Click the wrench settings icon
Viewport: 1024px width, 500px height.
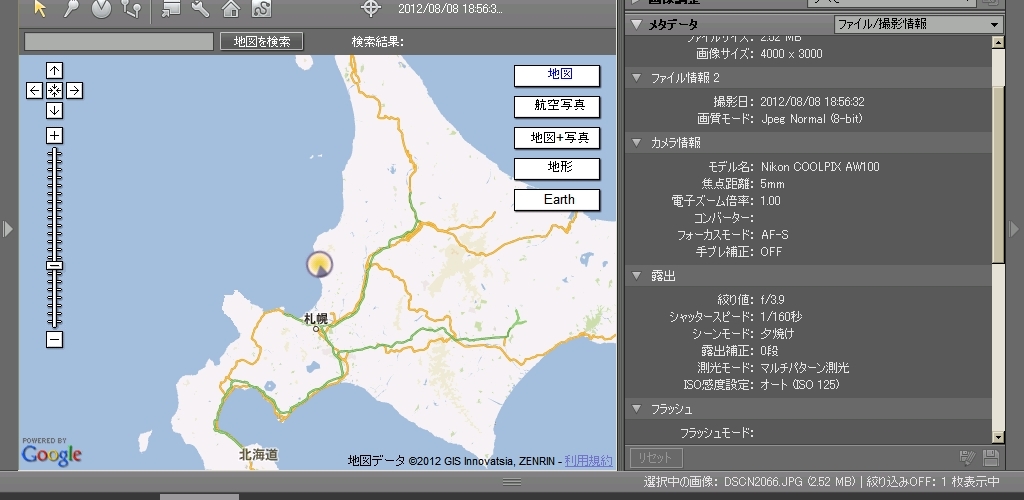click(200, 9)
